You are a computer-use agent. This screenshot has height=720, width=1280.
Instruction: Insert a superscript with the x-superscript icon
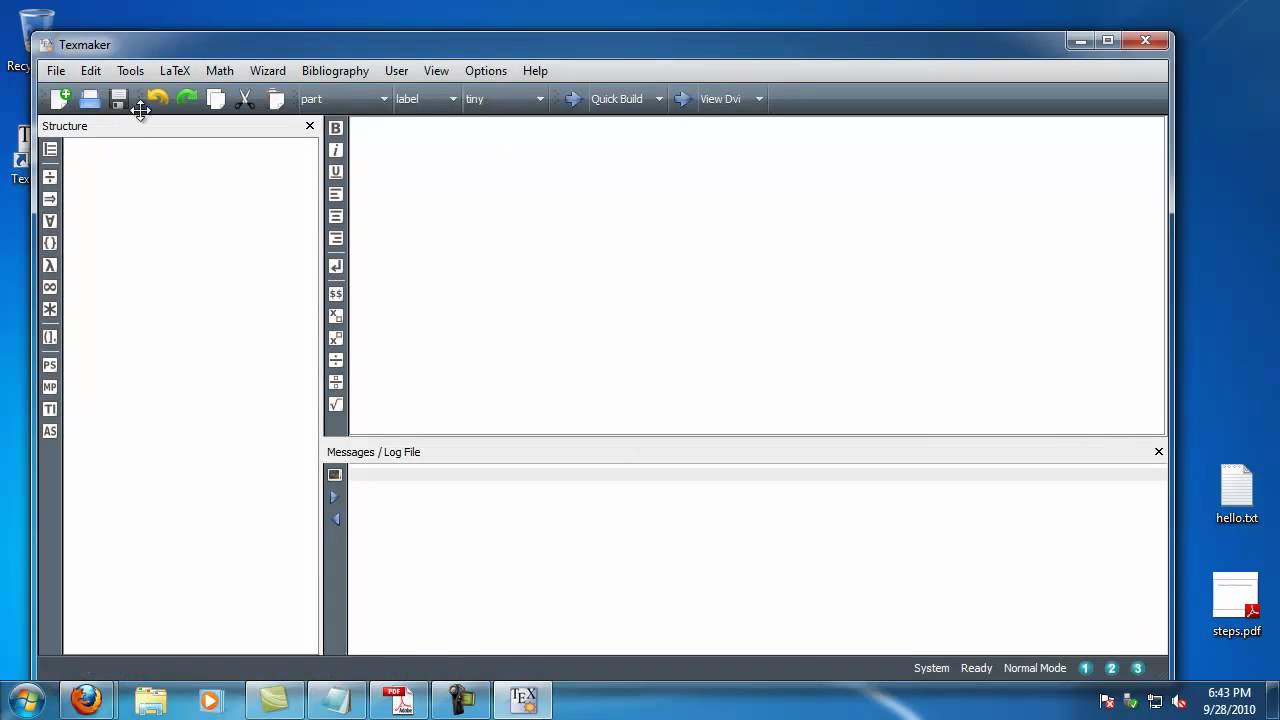(336, 338)
